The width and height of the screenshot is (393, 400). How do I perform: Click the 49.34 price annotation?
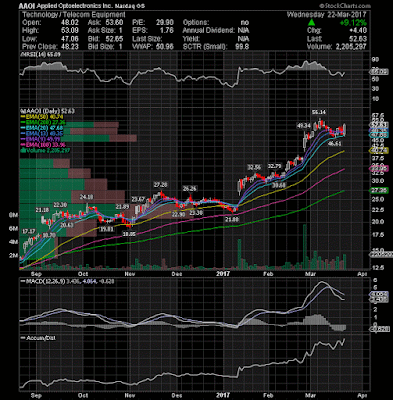pyautogui.click(x=304, y=126)
